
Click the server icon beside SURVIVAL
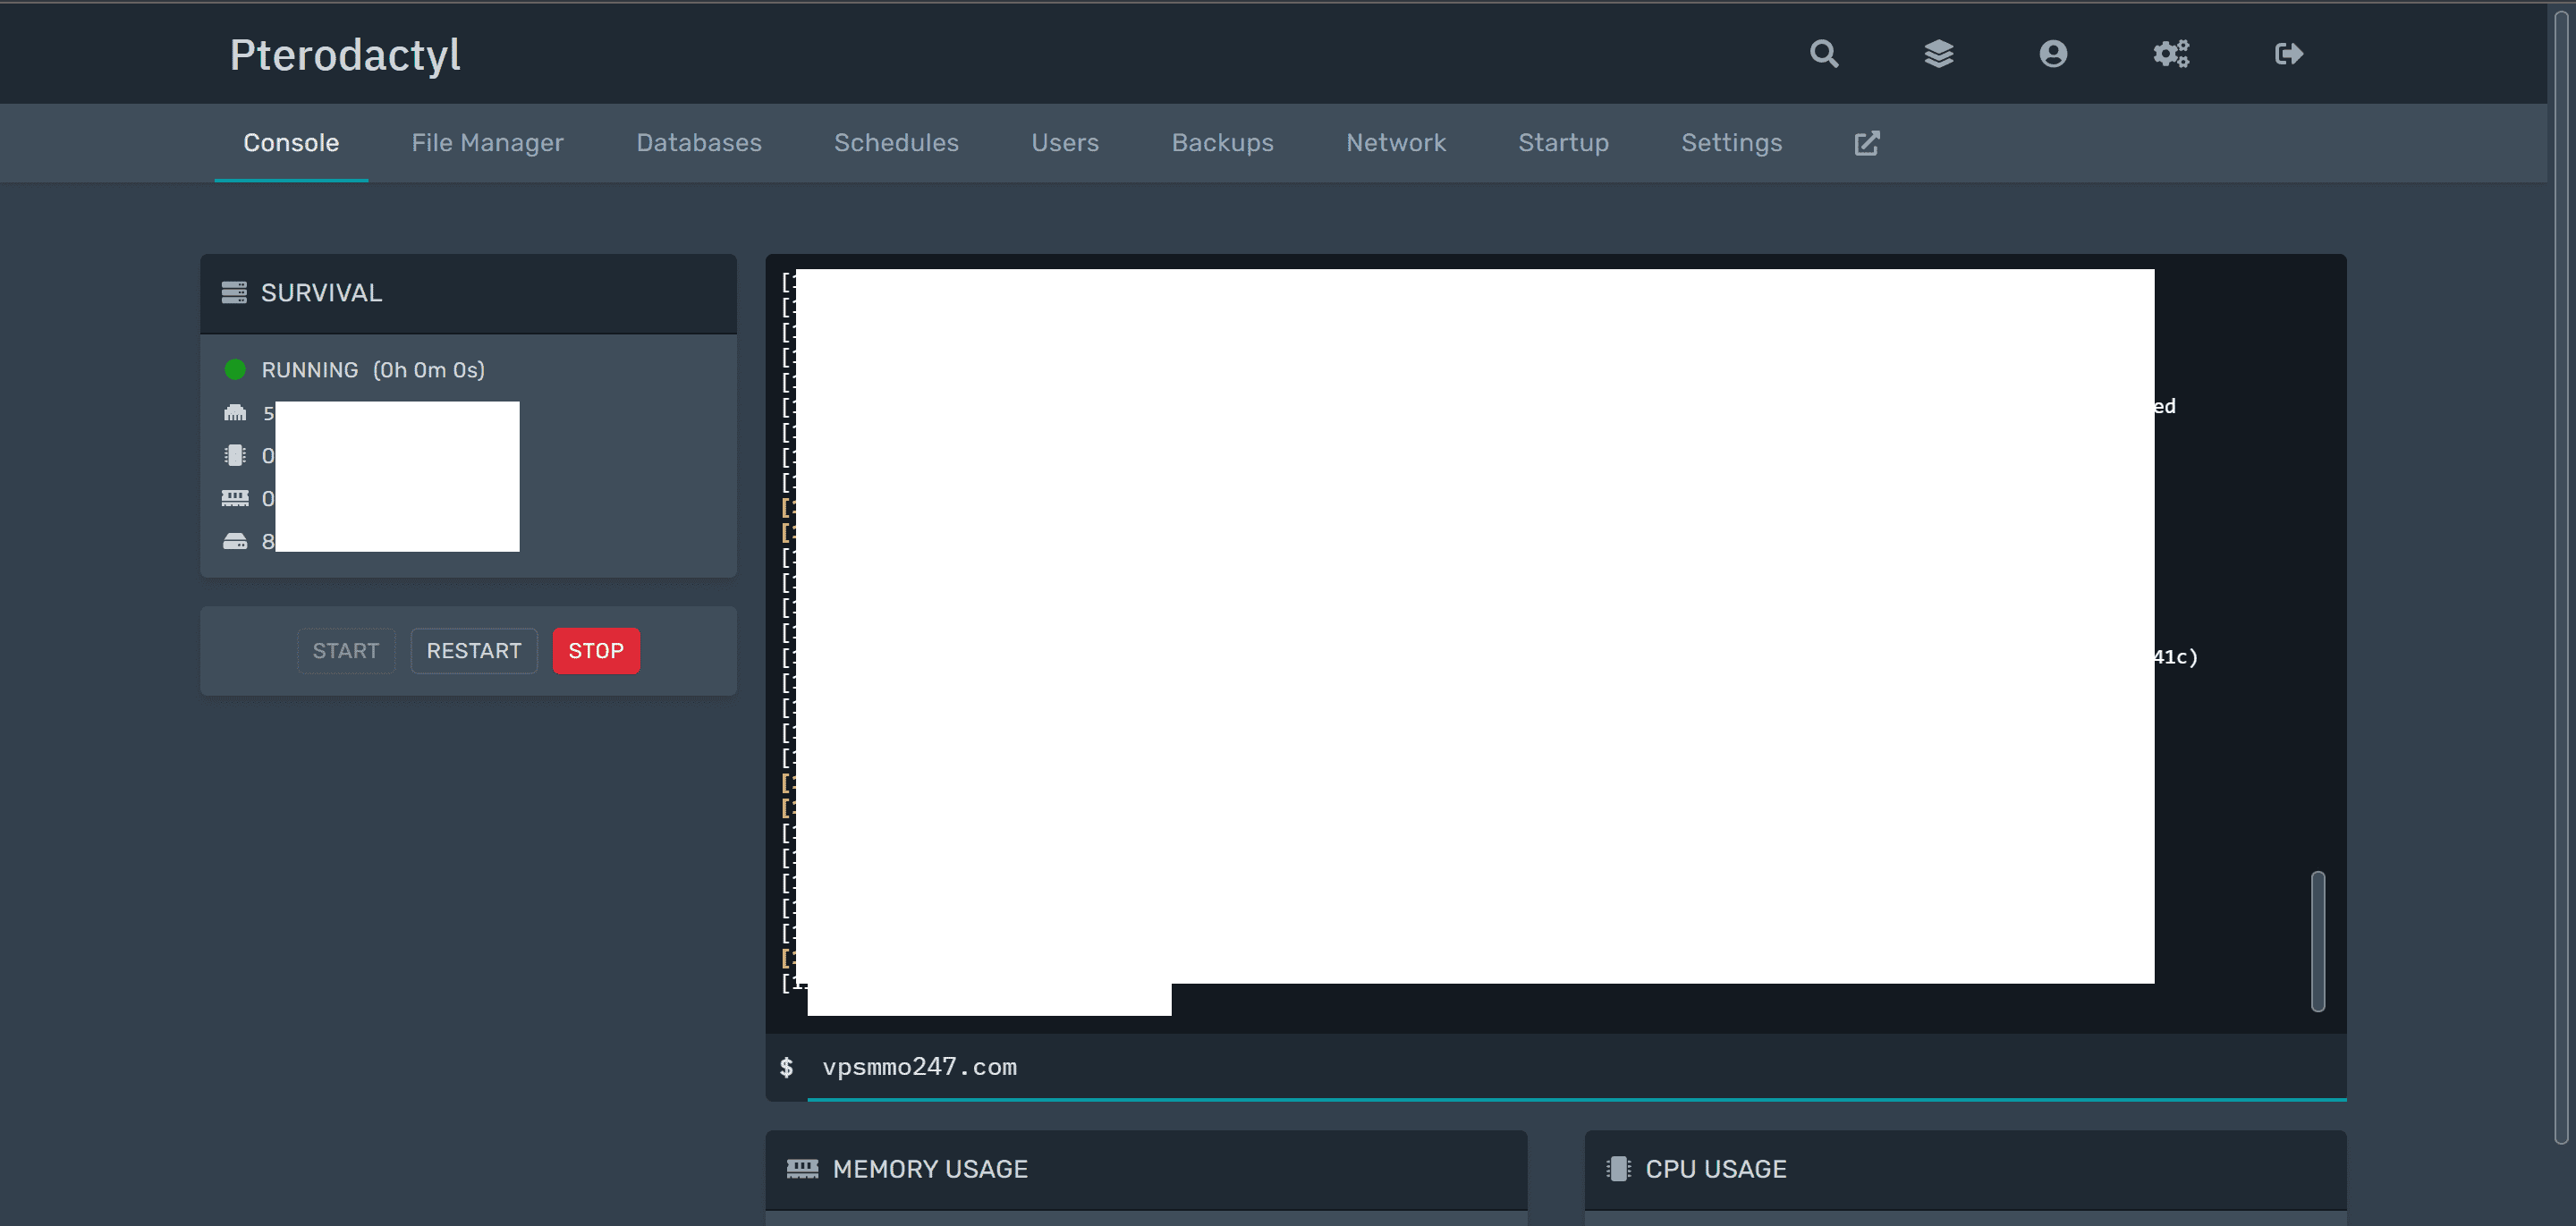coord(234,293)
